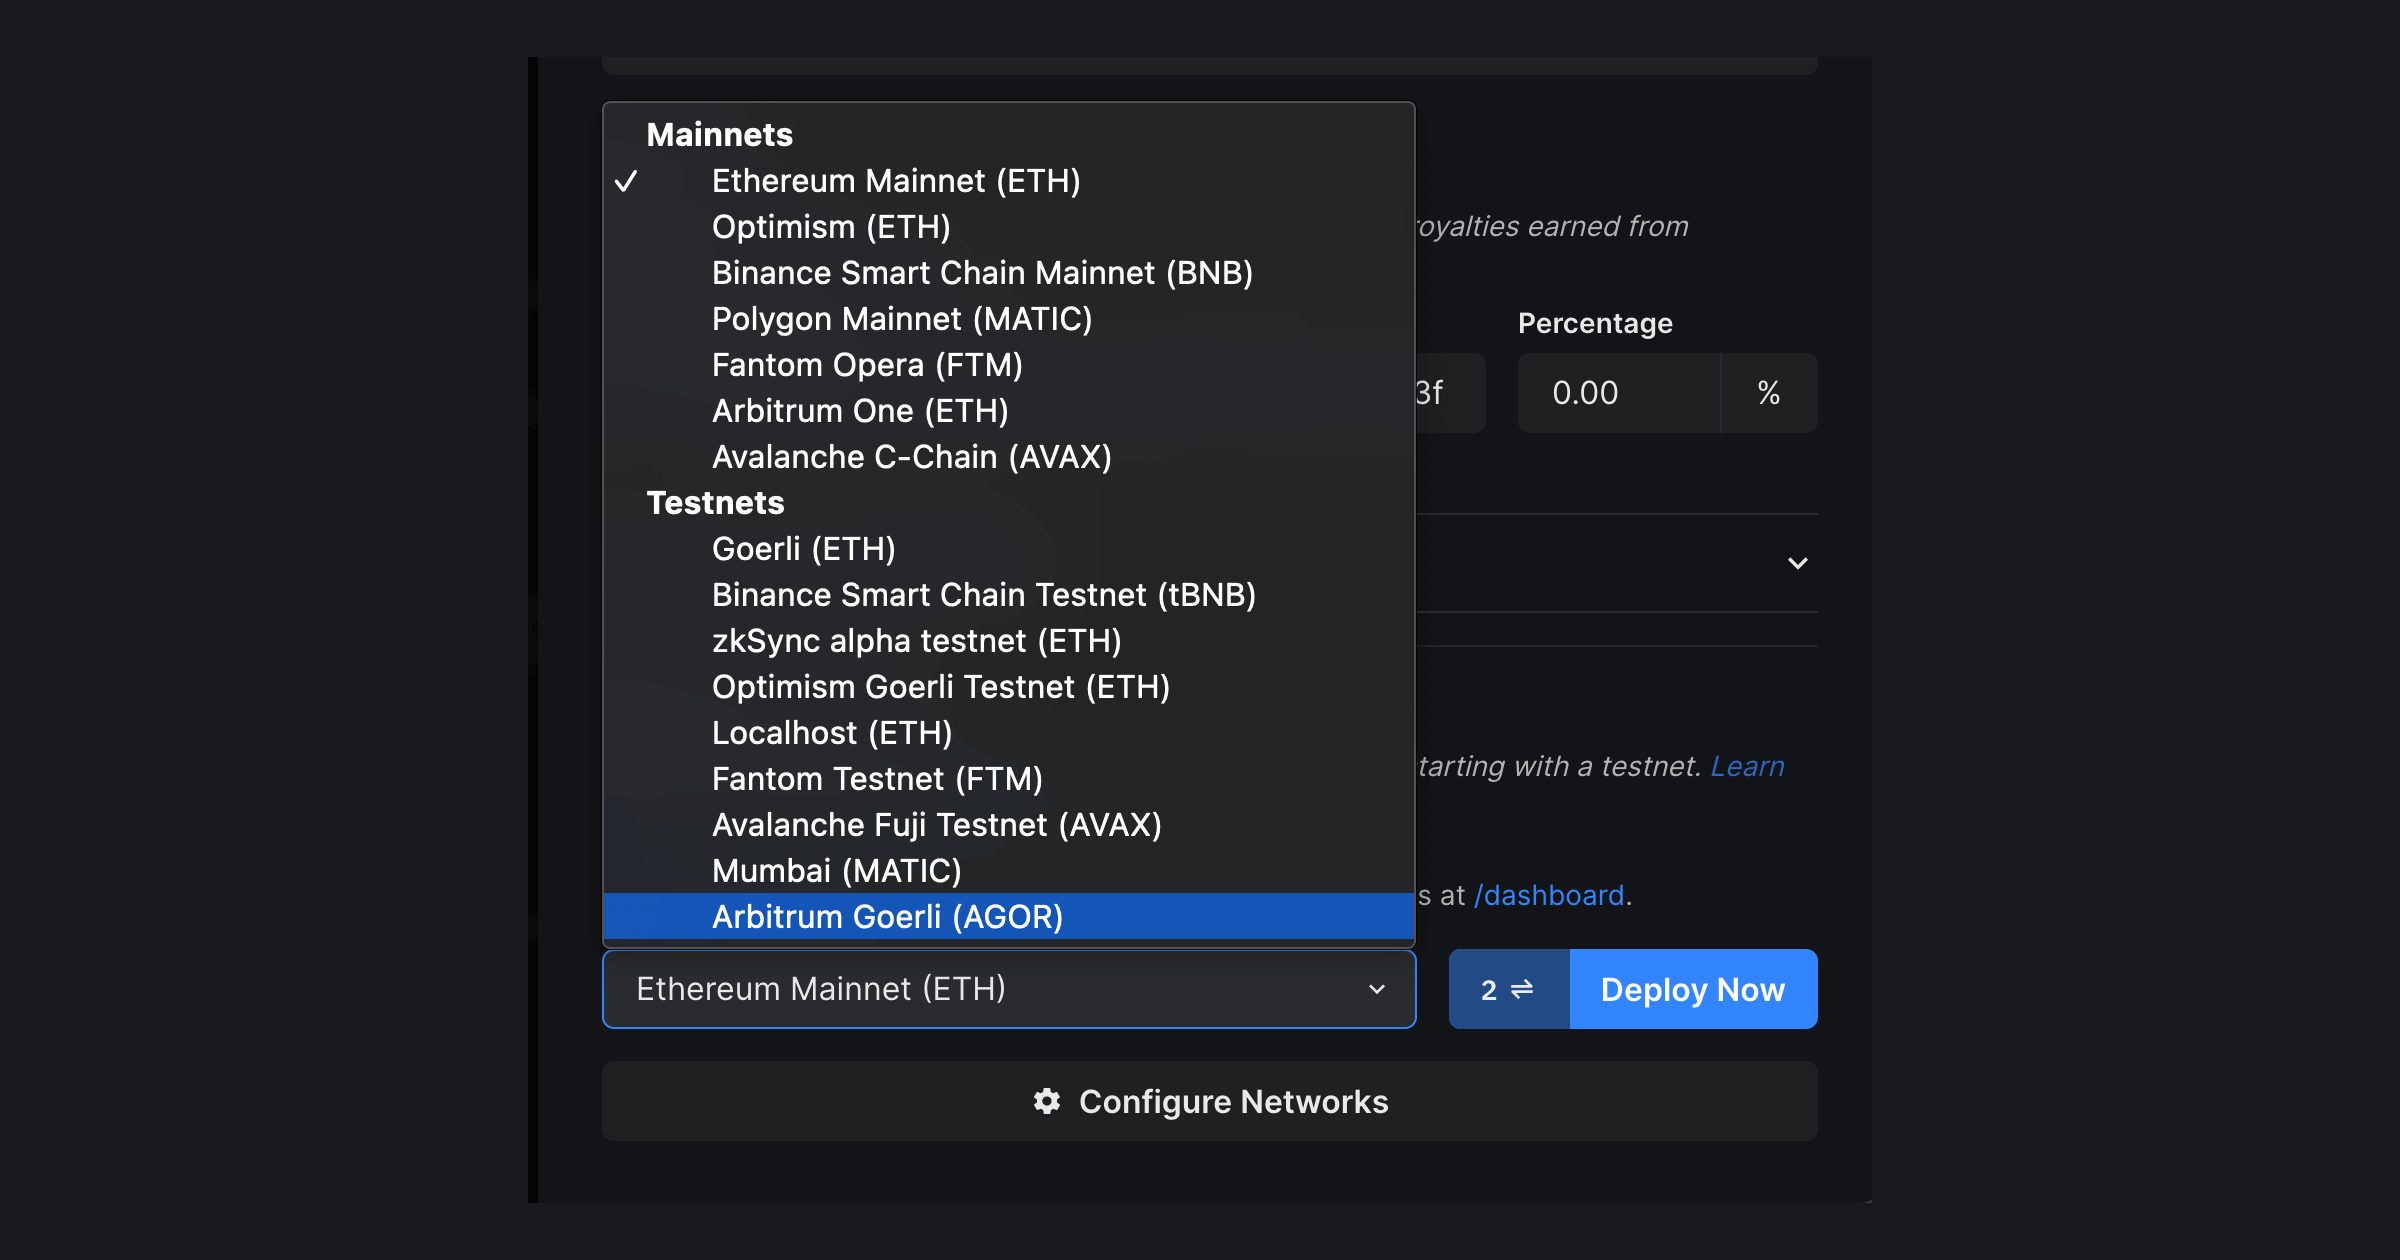Click the chevron inside the network select box

click(1377, 989)
